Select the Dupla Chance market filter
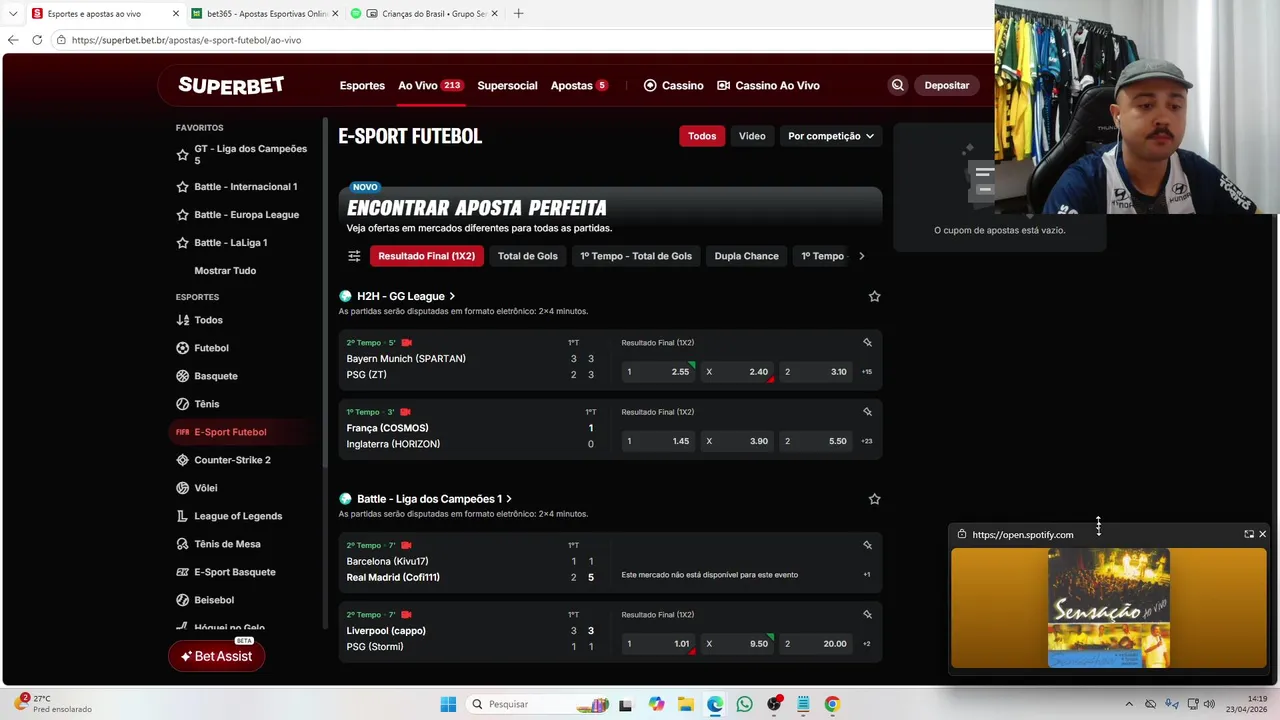Image resolution: width=1280 pixels, height=720 pixels. 746,256
